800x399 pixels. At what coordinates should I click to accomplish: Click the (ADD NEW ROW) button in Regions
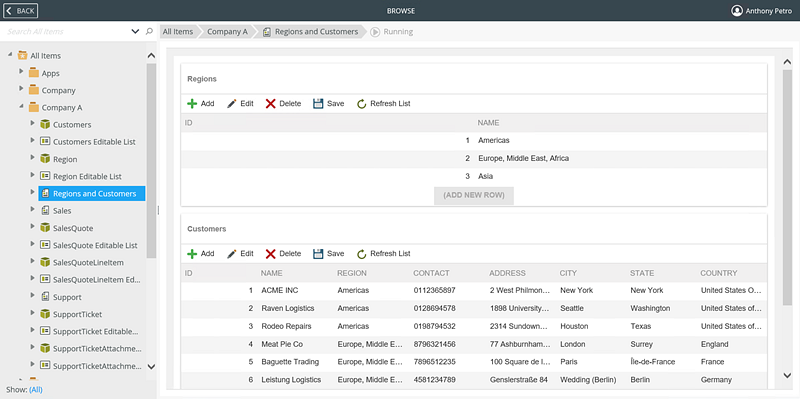click(474, 195)
